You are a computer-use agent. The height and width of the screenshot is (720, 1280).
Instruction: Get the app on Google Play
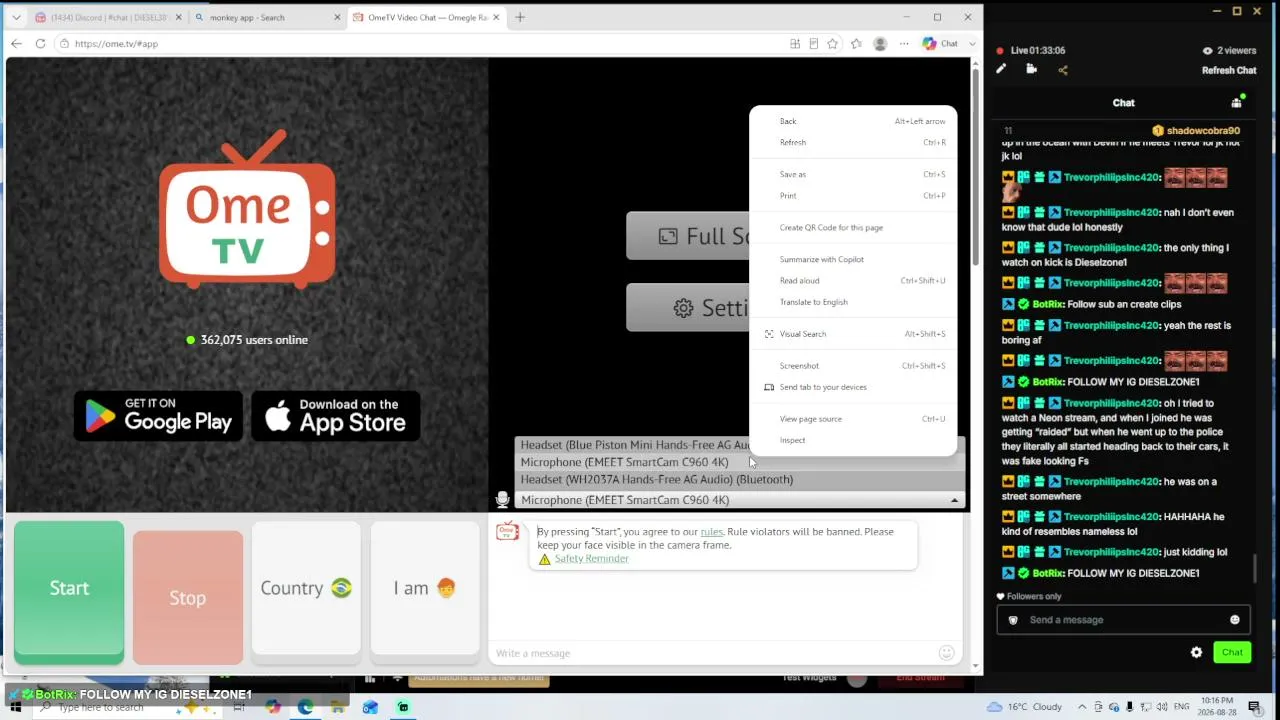coord(158,416)
